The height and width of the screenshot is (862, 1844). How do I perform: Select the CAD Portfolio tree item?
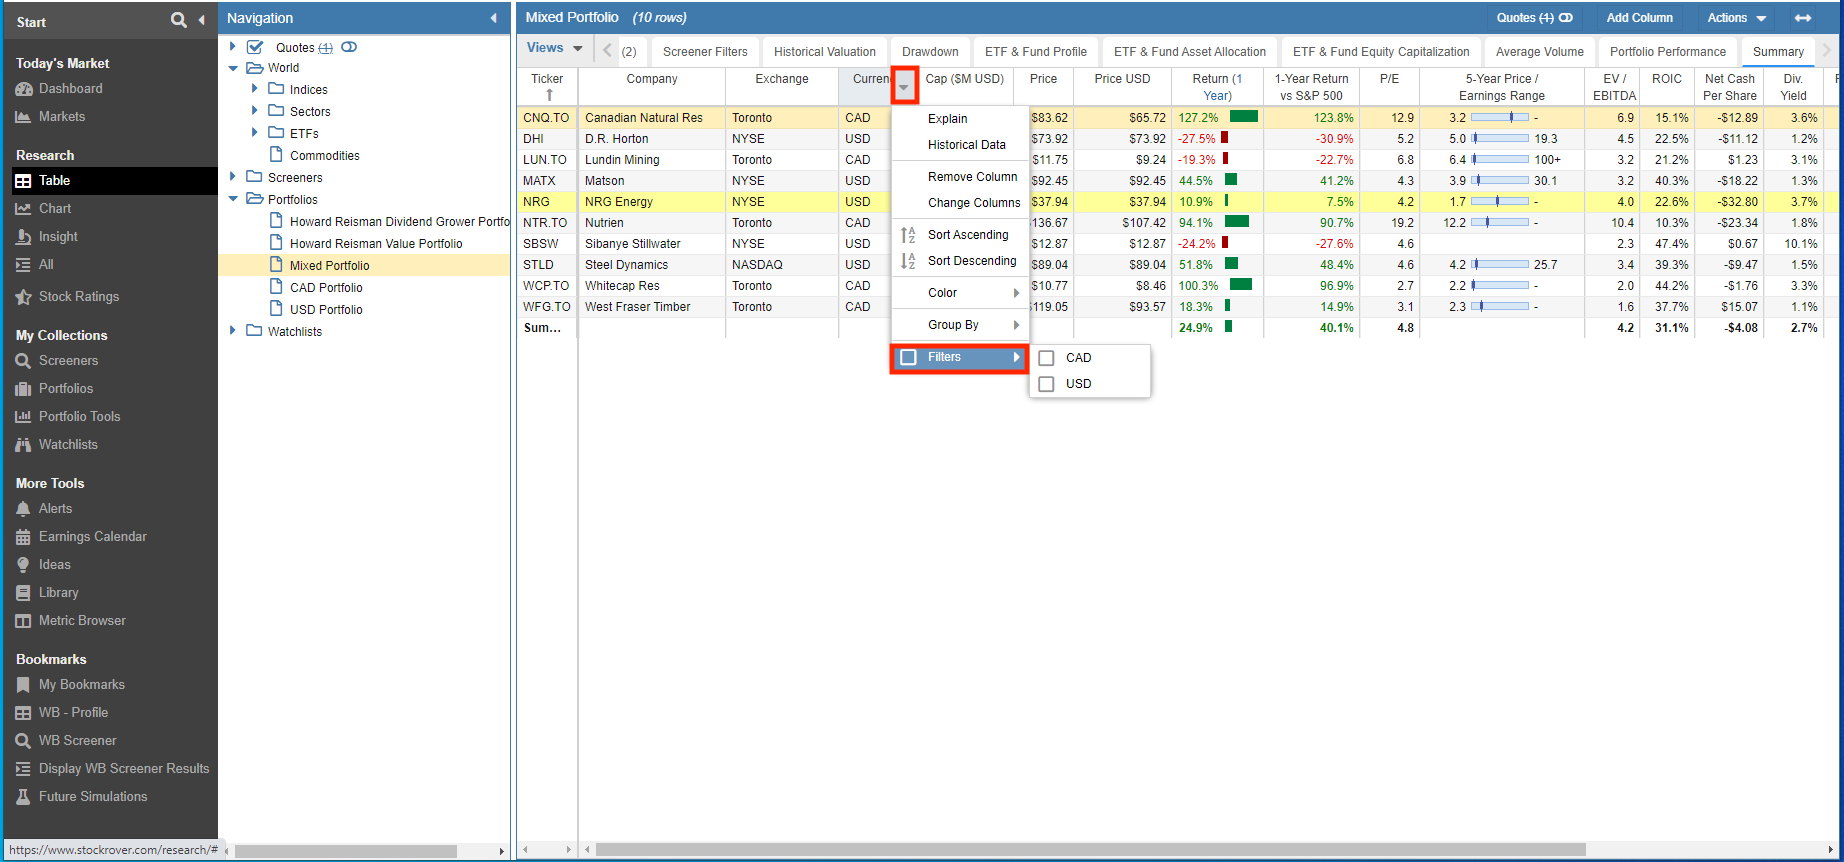click(326, 287)
